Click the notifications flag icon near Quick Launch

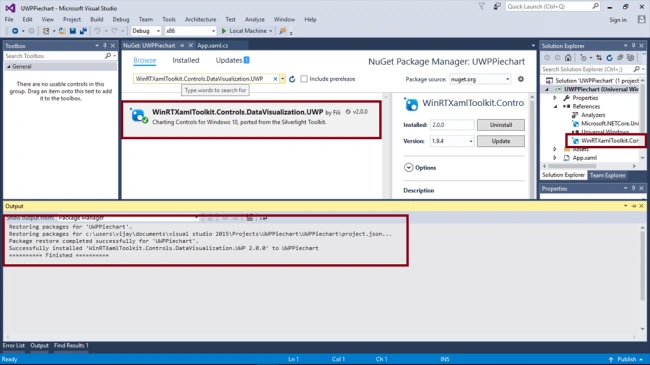point(482,6)
